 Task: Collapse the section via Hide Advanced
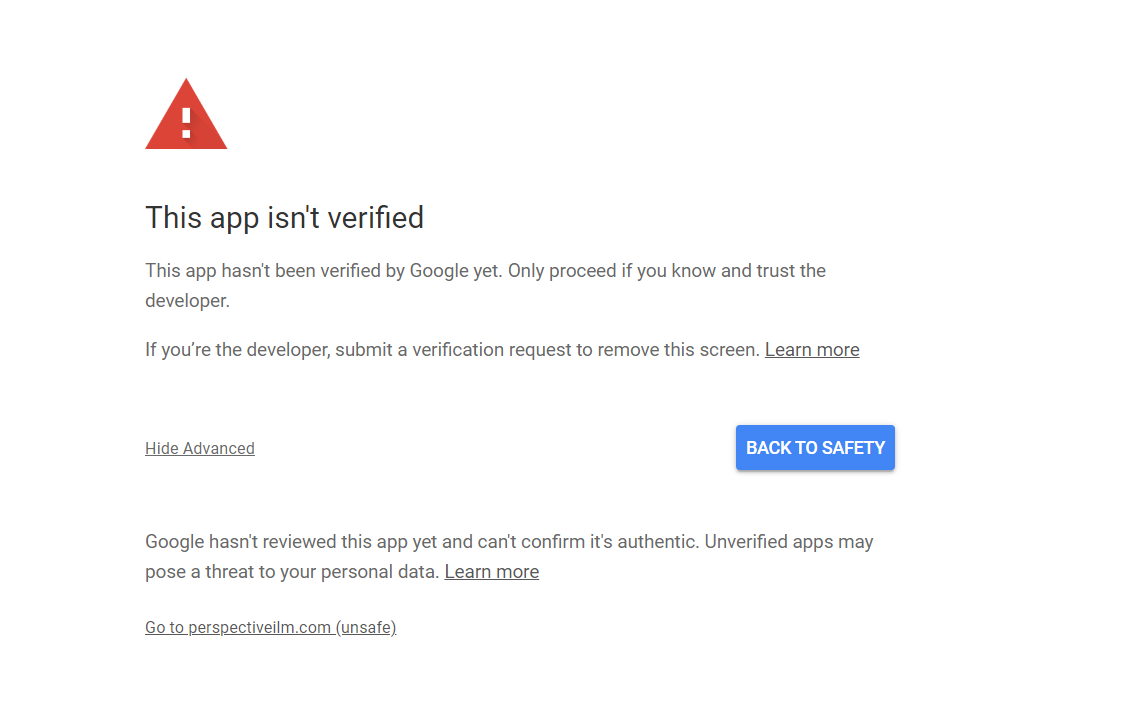tap(200, 448)
